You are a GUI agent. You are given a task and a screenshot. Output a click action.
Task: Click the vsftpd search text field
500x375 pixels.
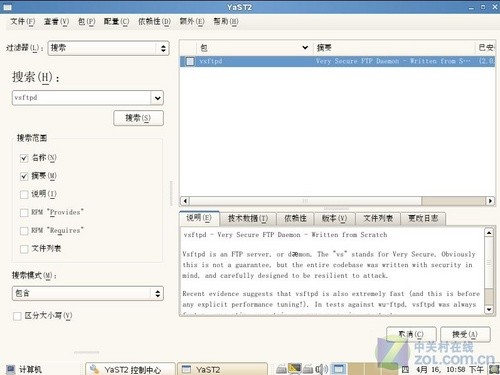pos(81,98)
